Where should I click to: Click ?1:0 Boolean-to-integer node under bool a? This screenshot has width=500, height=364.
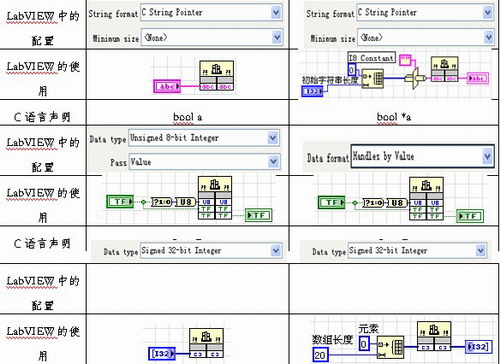click(162, 202)
